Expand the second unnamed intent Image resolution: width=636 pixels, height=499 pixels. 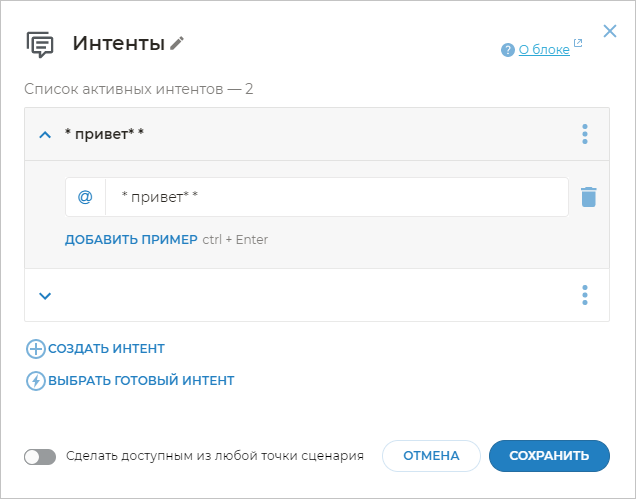44,295
